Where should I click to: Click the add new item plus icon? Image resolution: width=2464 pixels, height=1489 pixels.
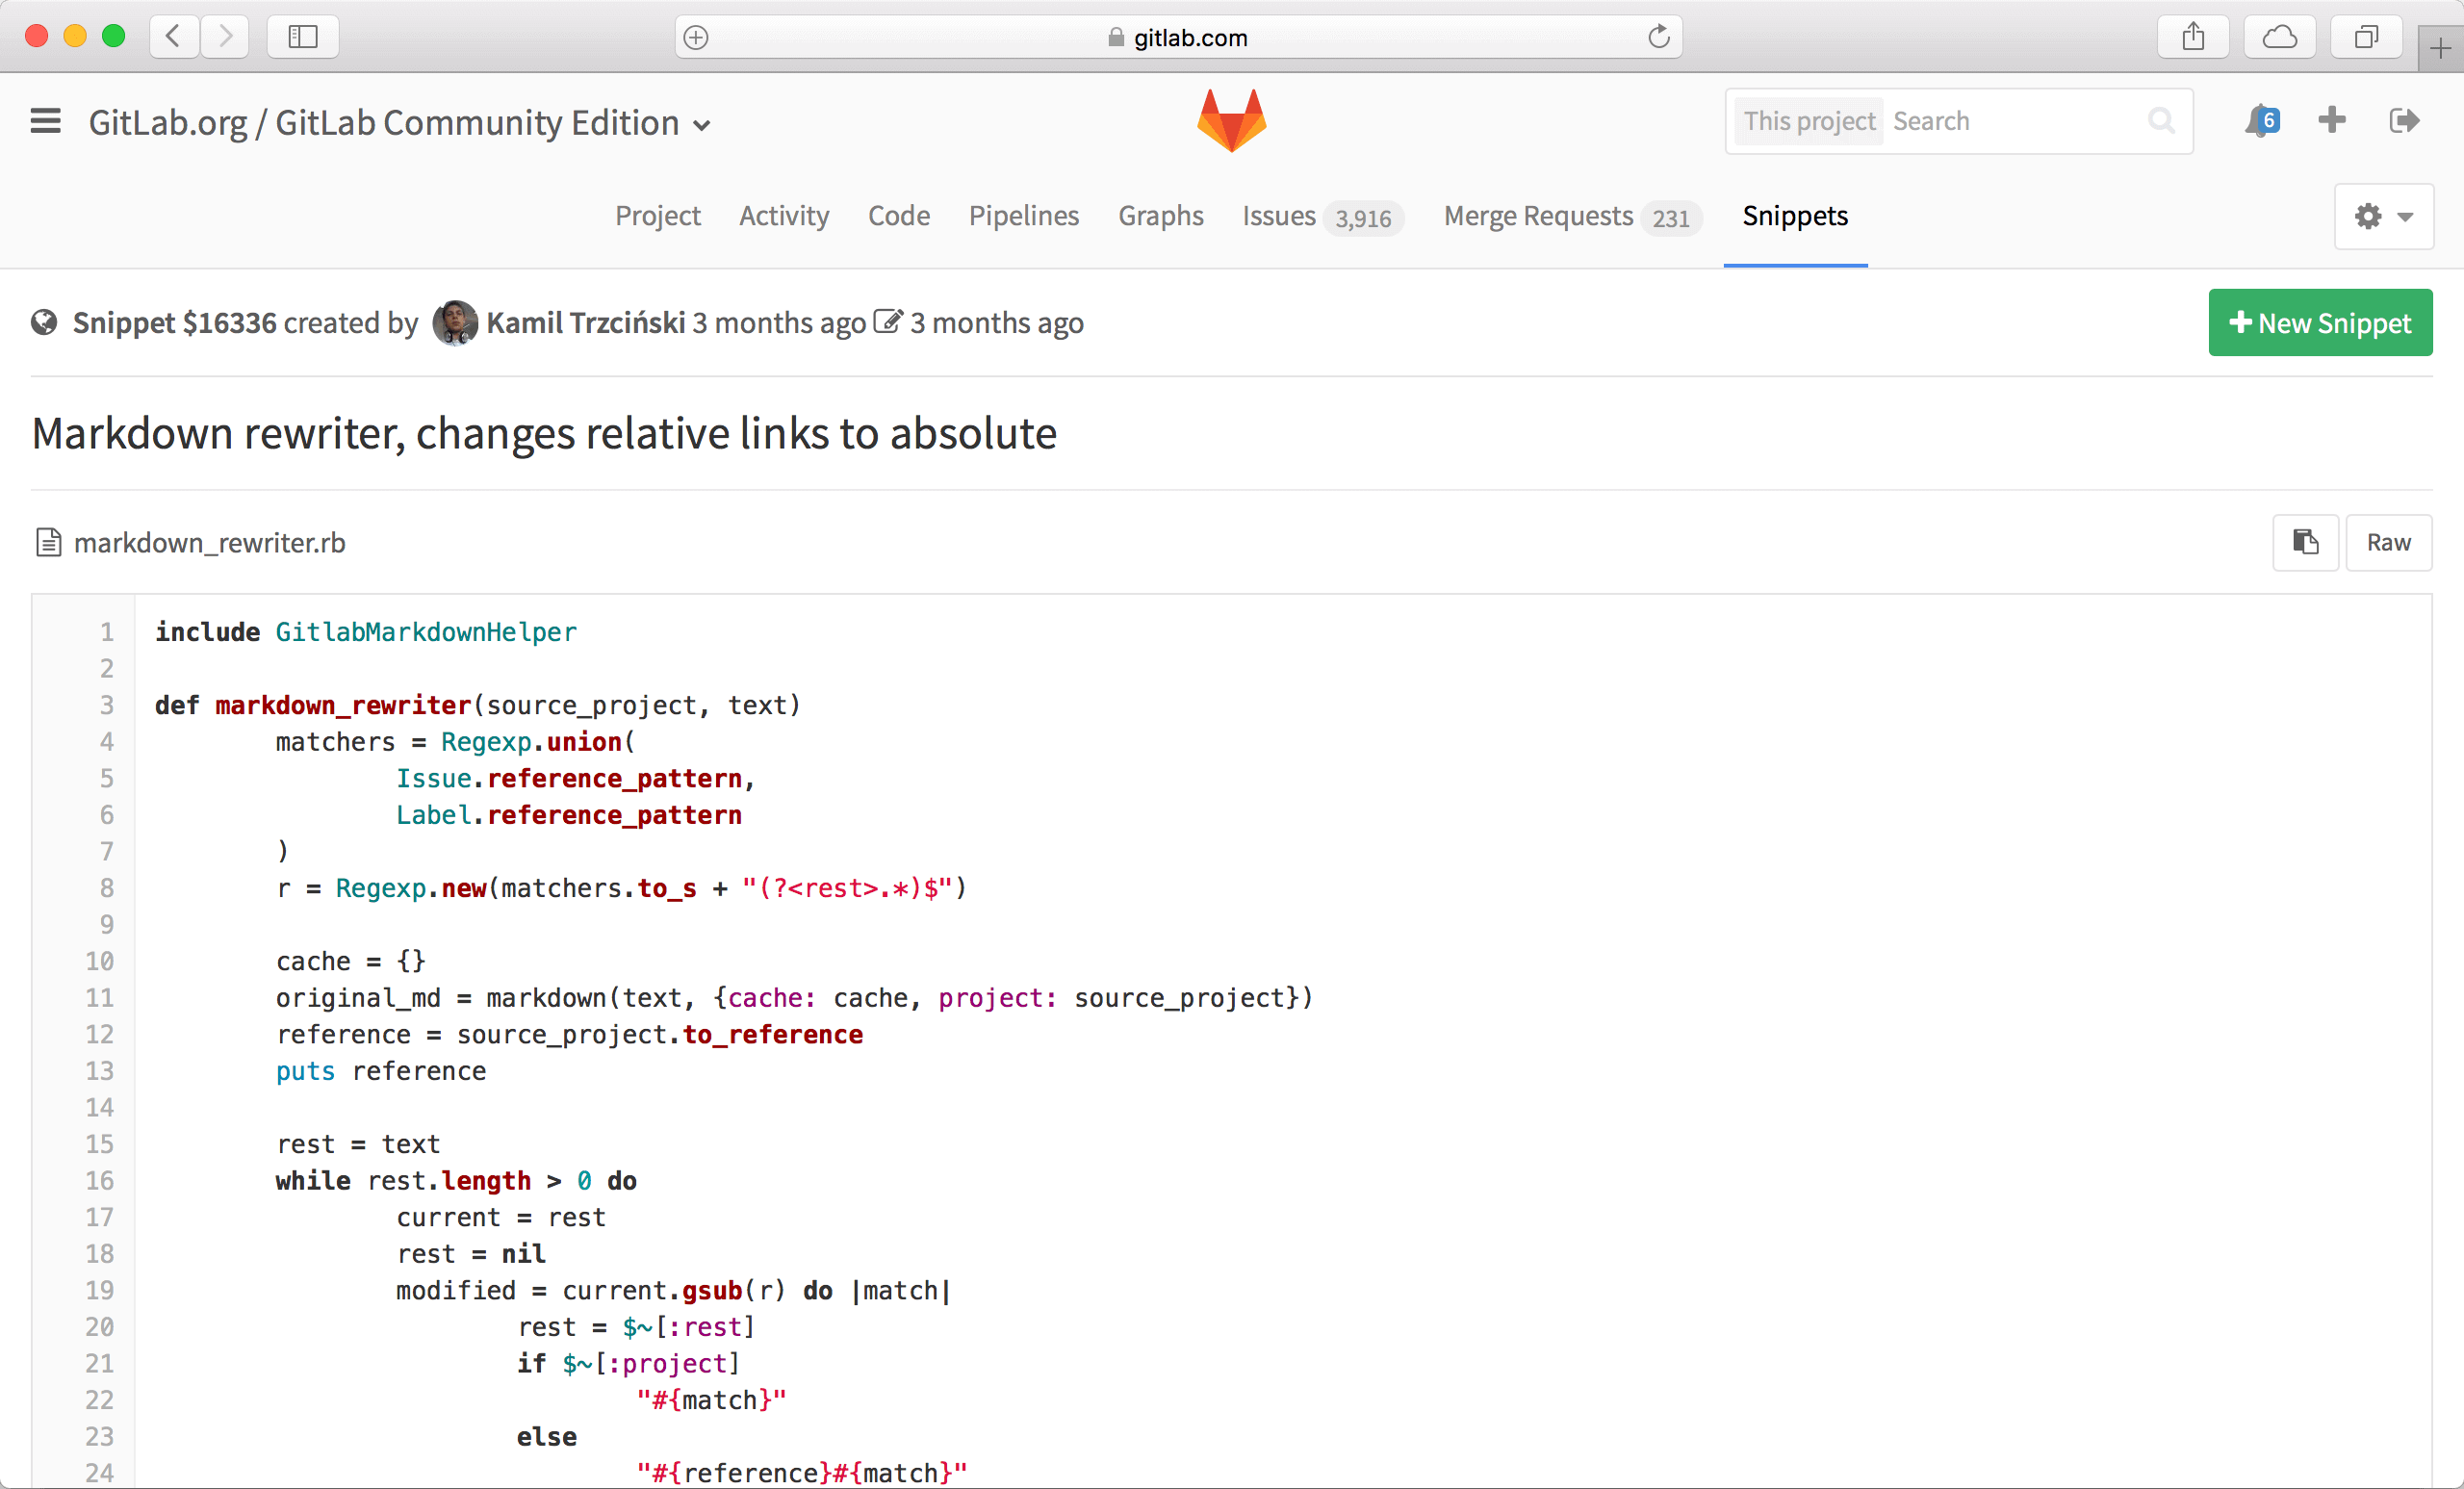pos(2332,121)
